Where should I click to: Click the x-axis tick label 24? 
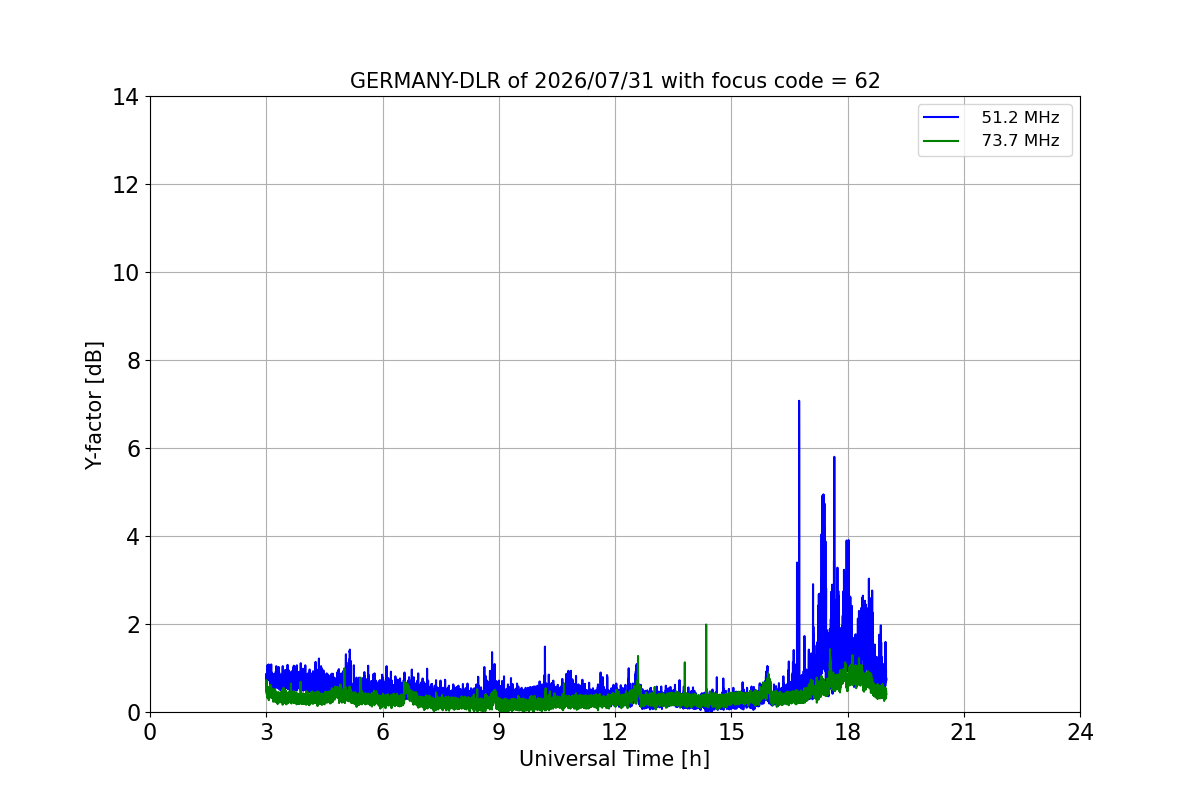pos(1080,732)
